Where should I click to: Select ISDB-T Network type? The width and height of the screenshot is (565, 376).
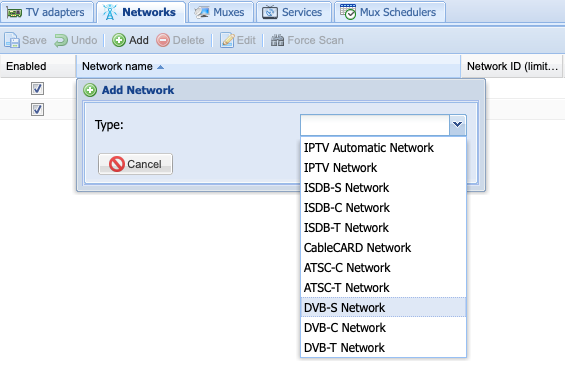[383, 228]
